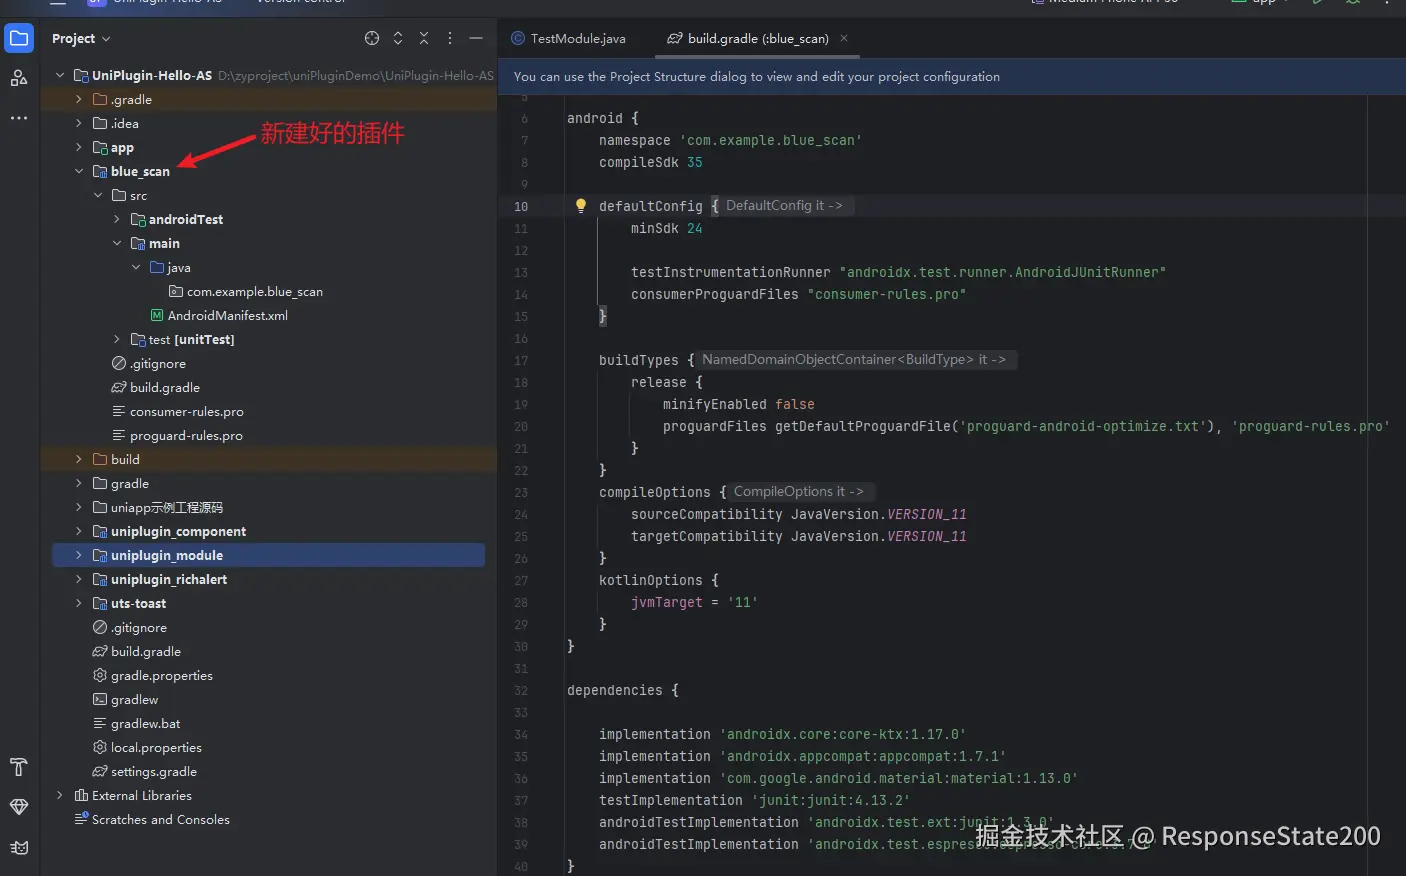Image resolution: width=1406 pixels, height=876 pixels.
Task: Click the 'com.example.blue_scan' namespace string
Action: pos(771,140)
